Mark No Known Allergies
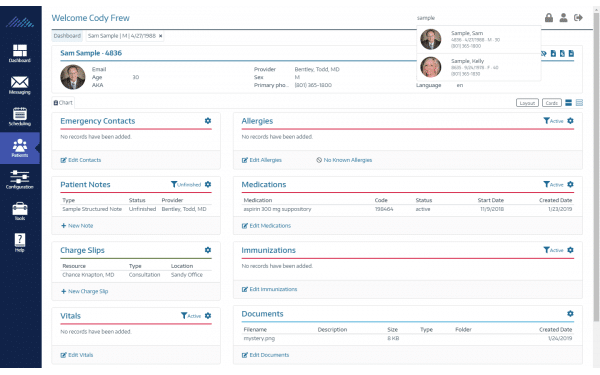The image size is (600, 375). (344, 160)
